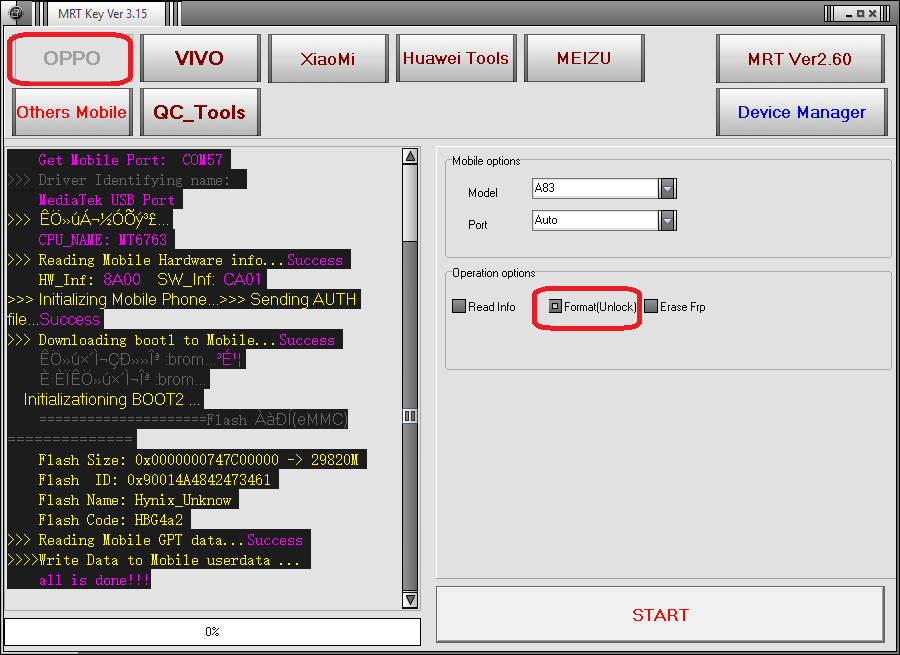
Task: Click the 'all is done!!!' log line
Action: [94, 580]
